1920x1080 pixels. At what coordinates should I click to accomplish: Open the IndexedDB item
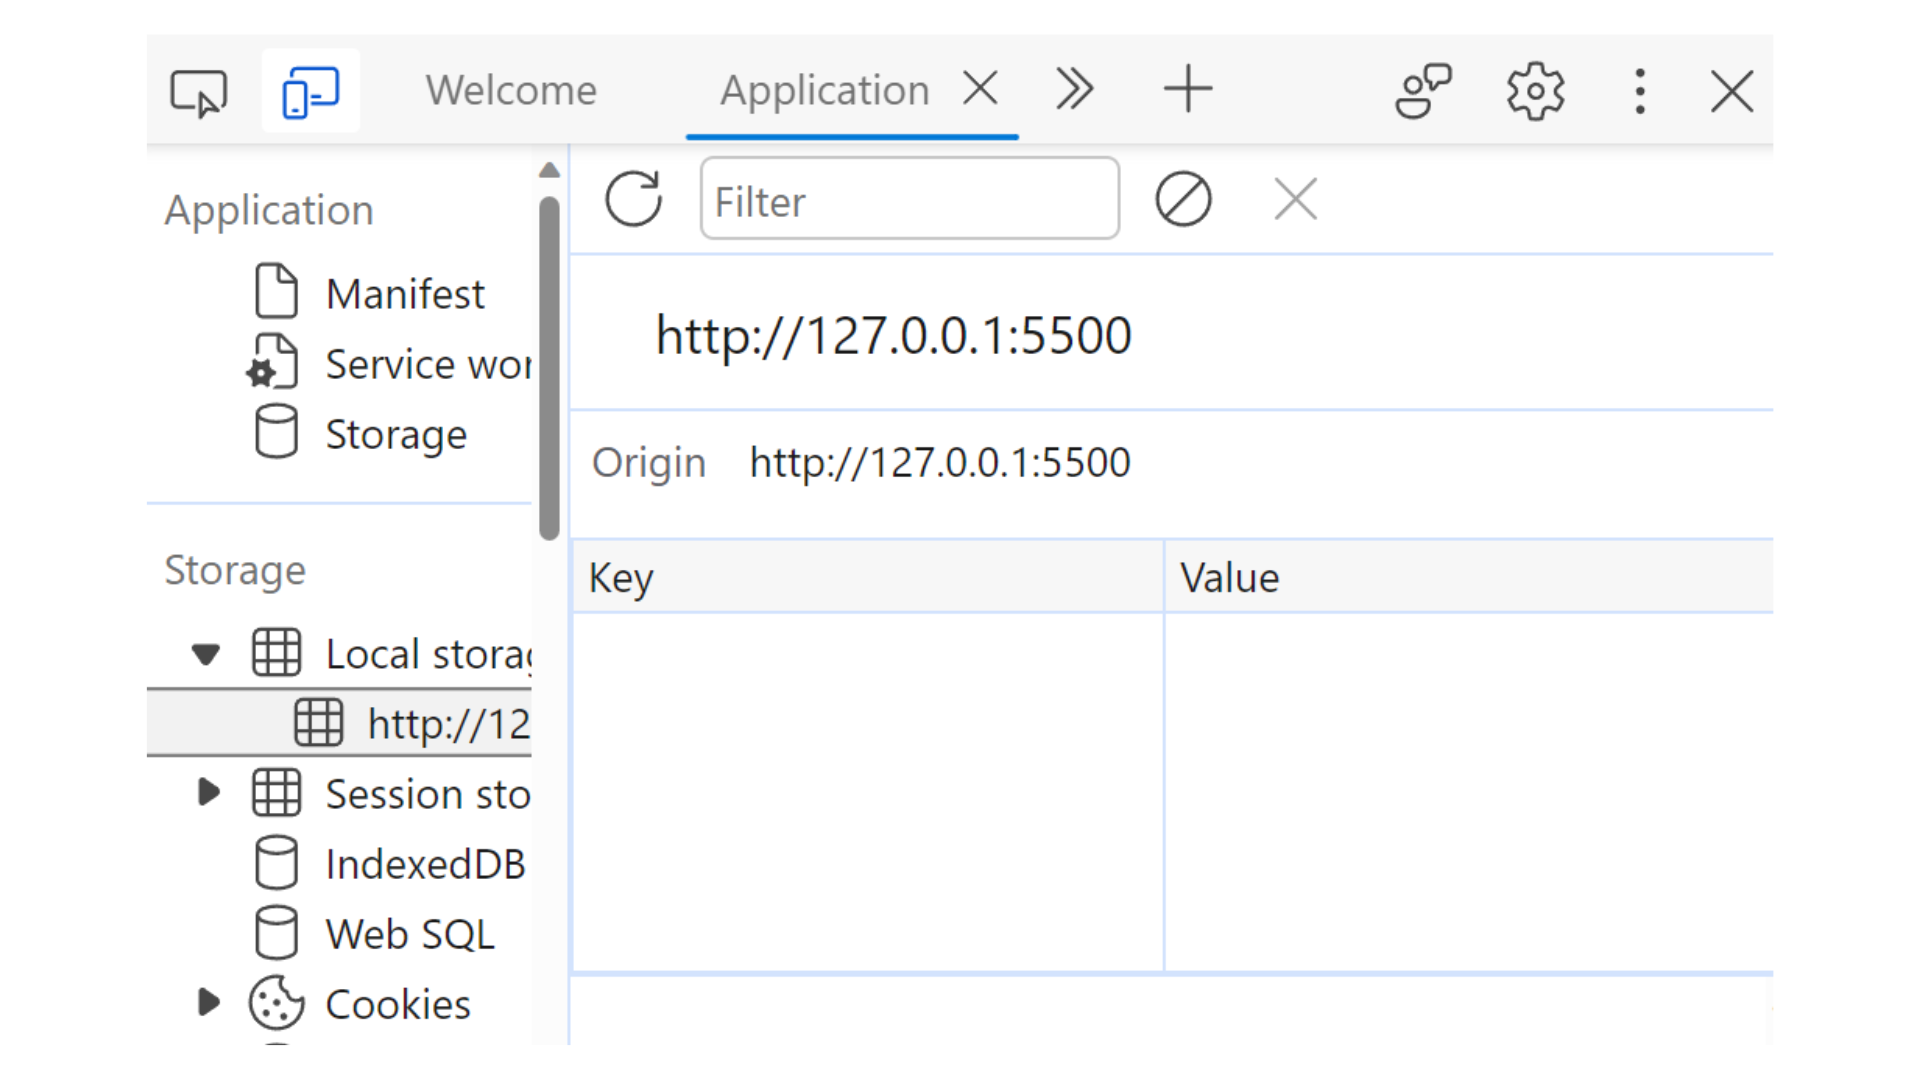pos(425,864)
